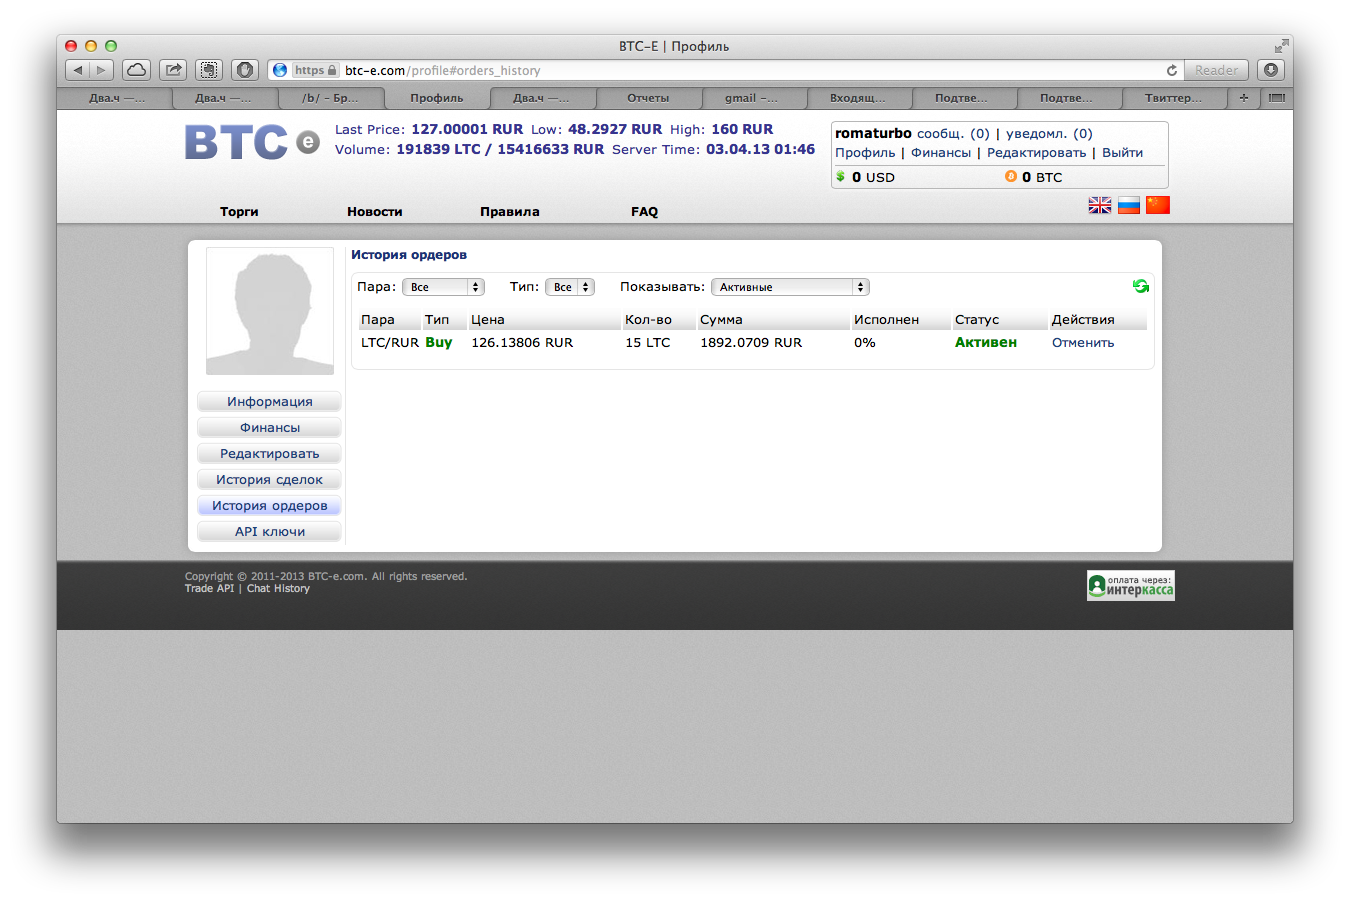
Task: Open the Тип filter dropdown
Action: (x=570, y=287)
